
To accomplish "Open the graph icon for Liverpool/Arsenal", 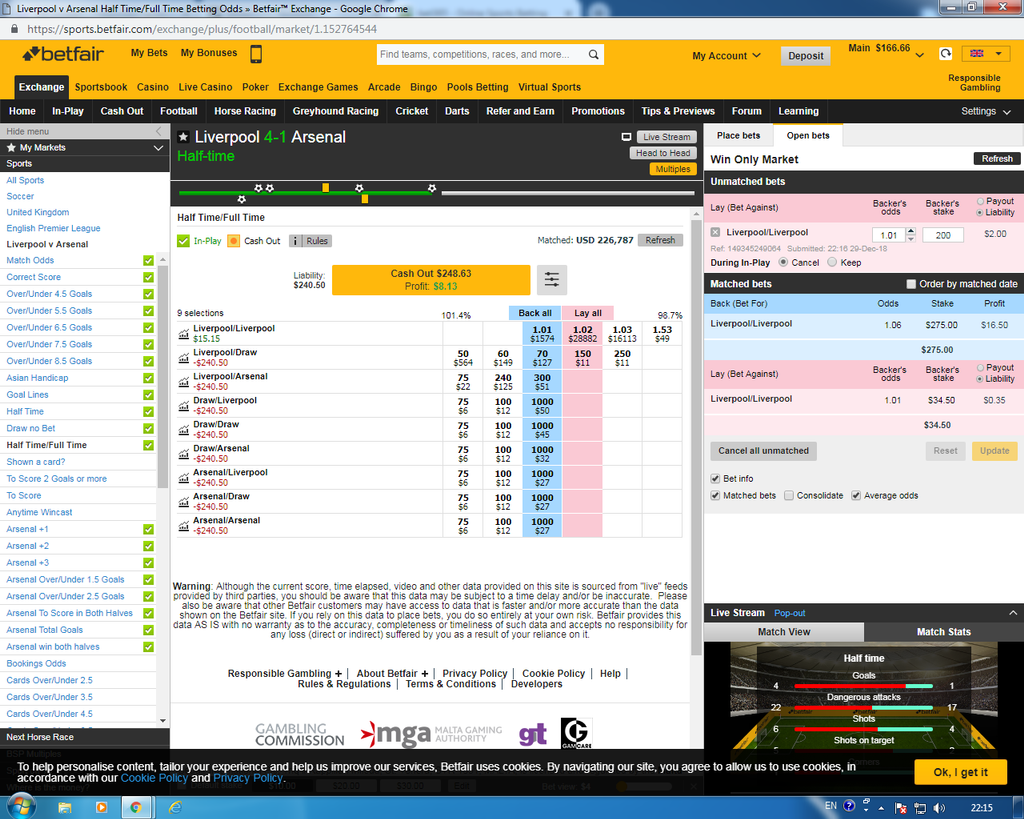I will pyautogui.click(x=184, y=382).
